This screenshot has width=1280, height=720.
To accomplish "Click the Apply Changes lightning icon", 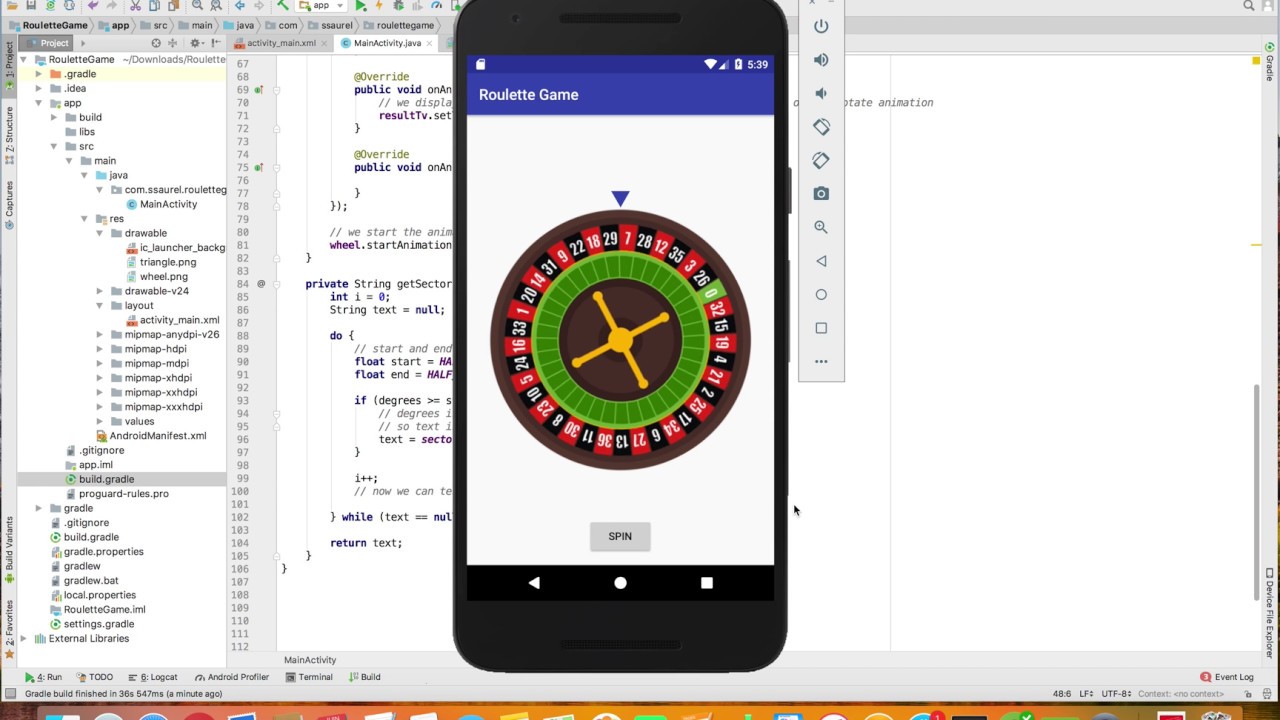I will tap(380, 6).
